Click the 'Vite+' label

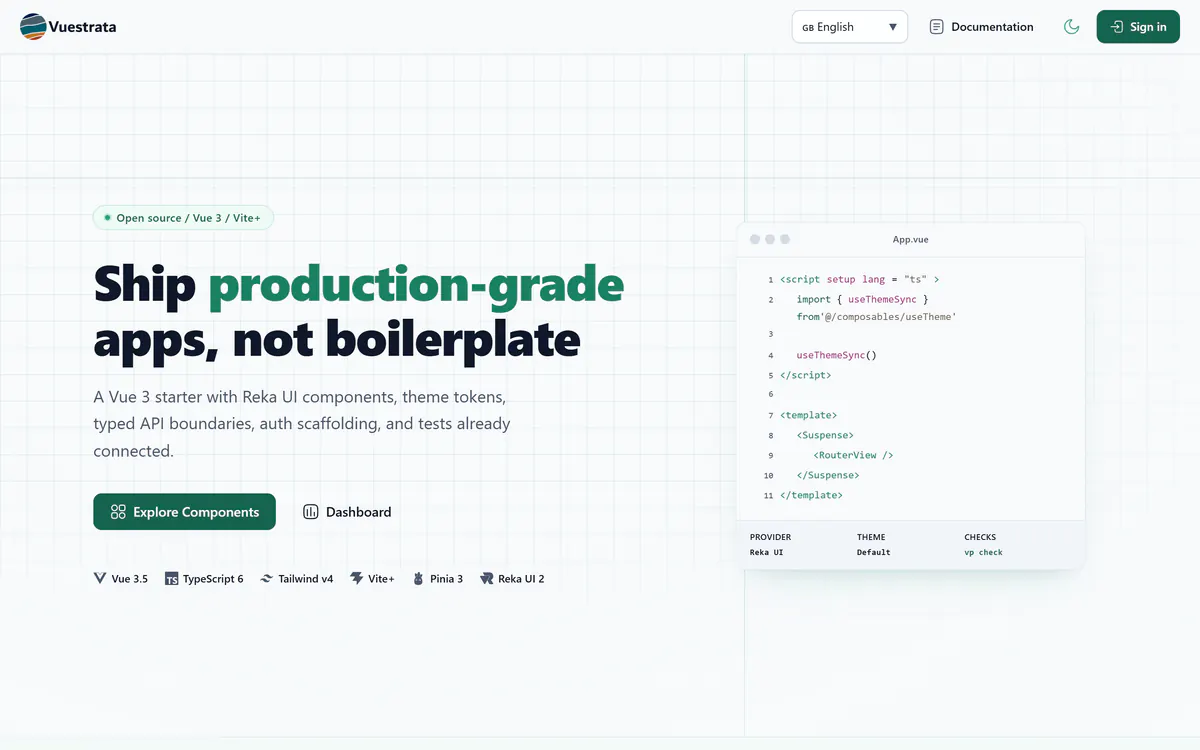[381, 579]
